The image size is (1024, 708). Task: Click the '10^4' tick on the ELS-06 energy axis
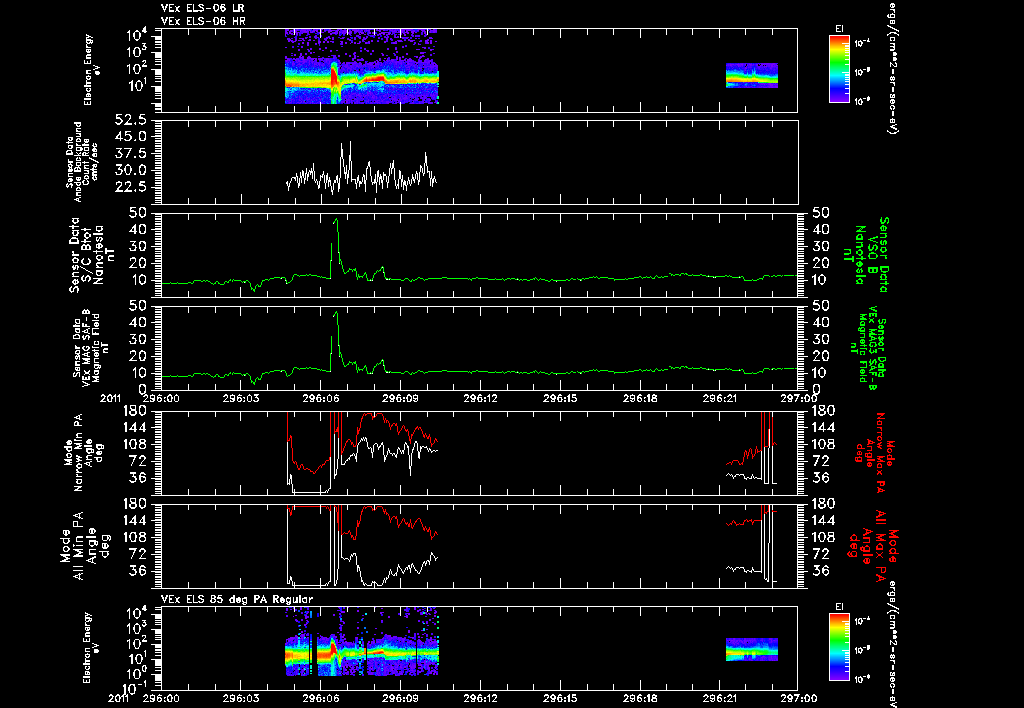(136, 34)
